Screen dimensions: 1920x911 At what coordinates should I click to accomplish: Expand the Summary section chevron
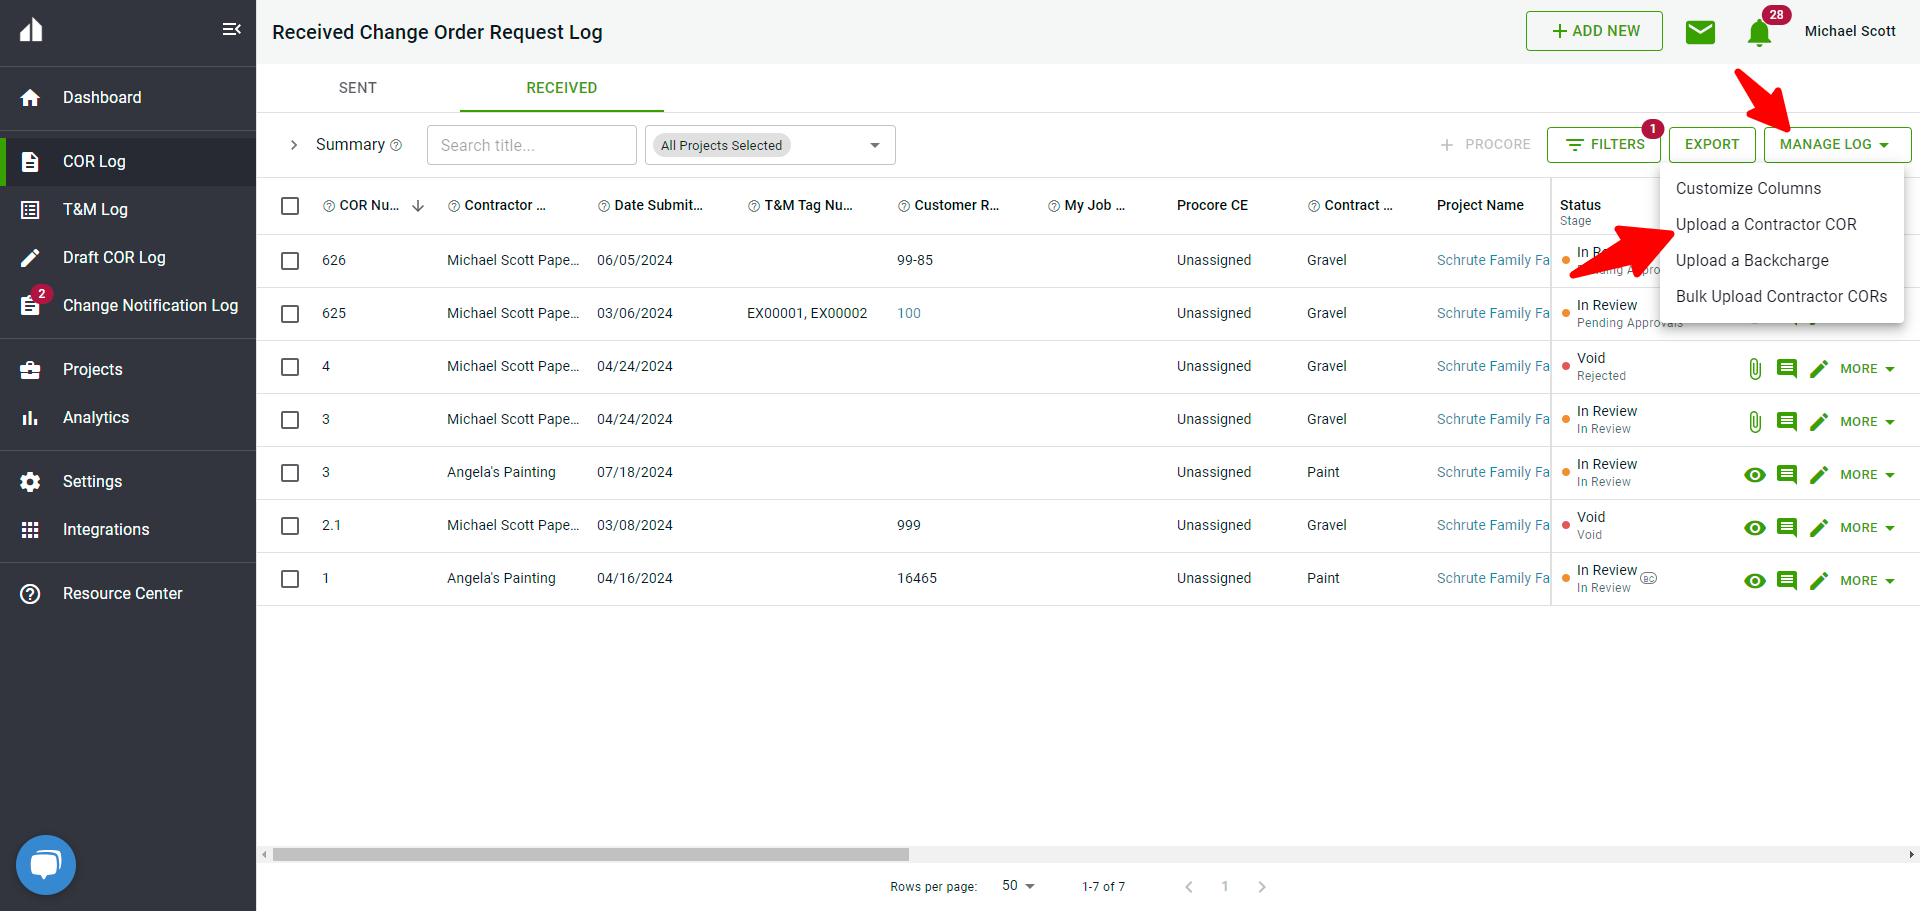[293, 144]
